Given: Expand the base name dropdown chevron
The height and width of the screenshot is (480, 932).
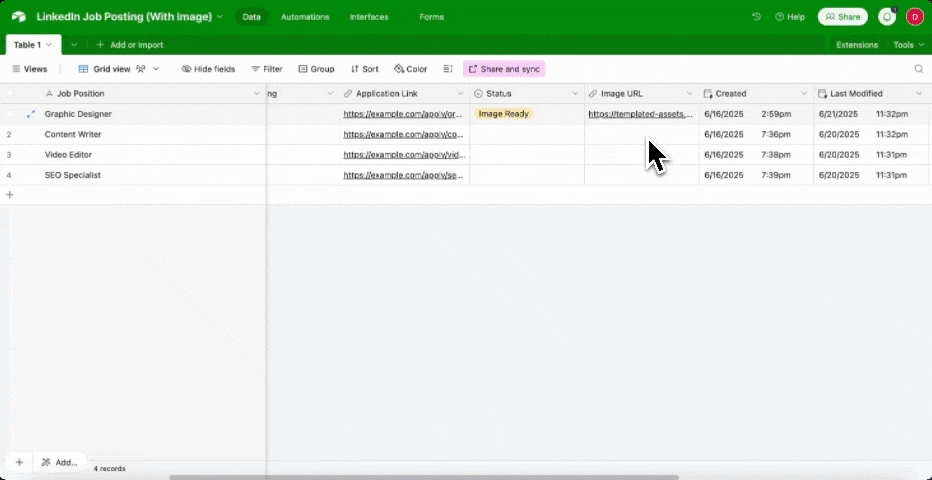Looking at the screenshot, I should [220, 17].
